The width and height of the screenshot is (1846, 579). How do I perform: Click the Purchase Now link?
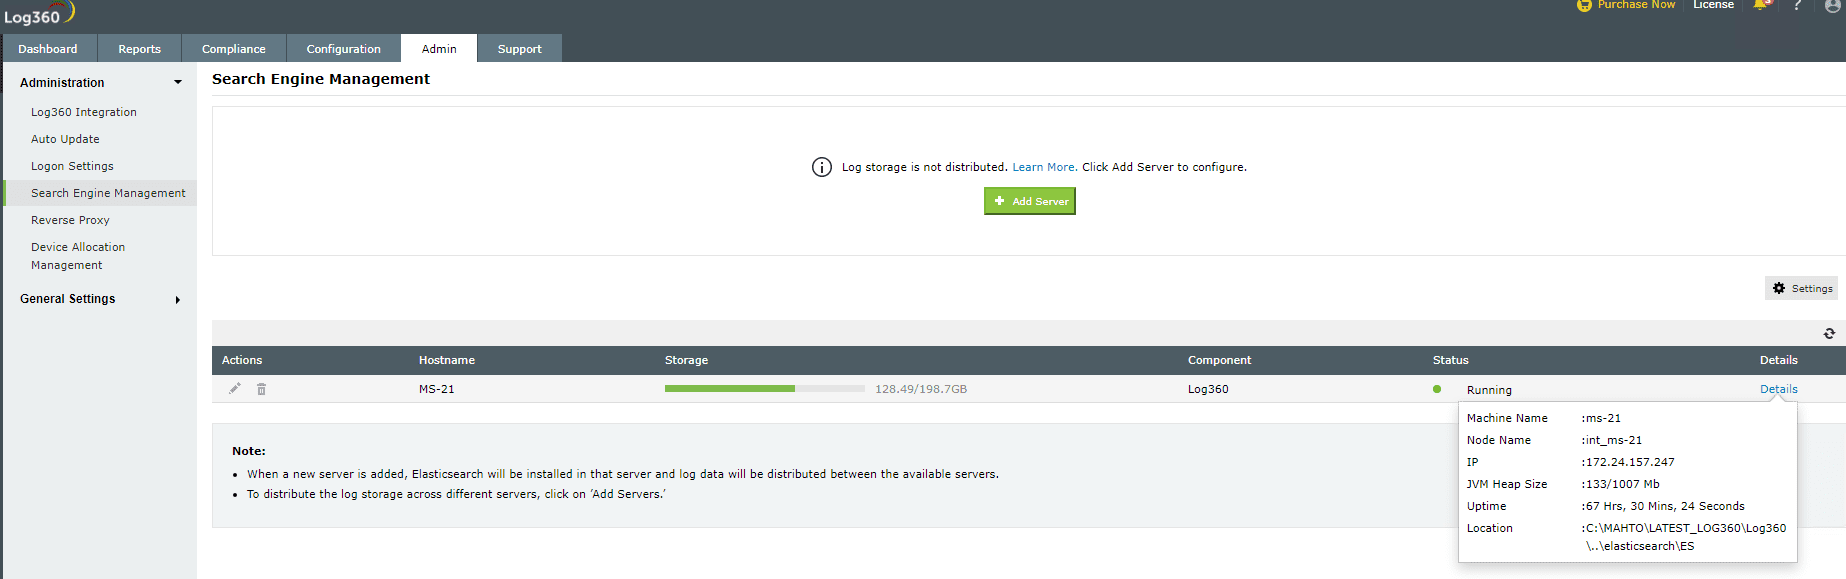[x=1636, y=5]
